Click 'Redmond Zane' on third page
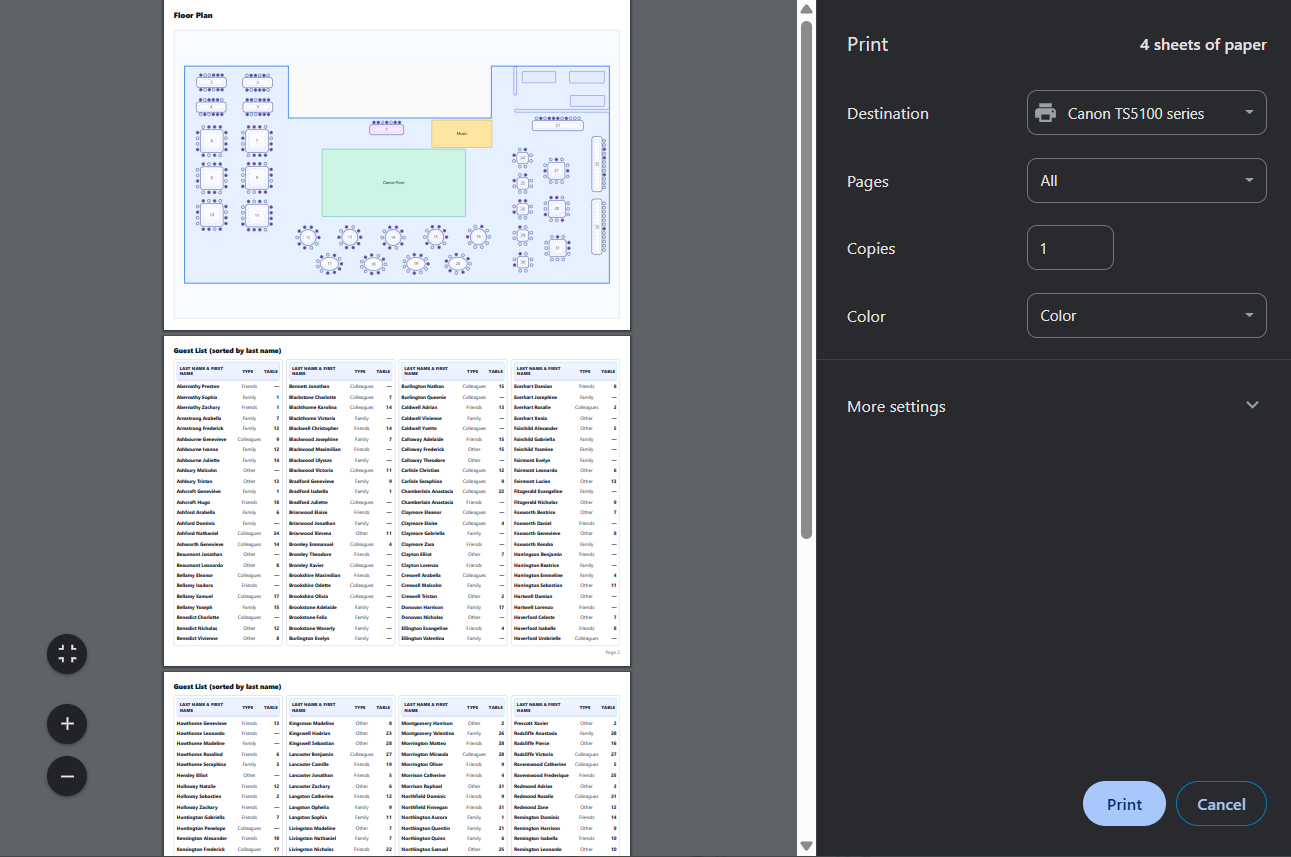 click(531, 807)
